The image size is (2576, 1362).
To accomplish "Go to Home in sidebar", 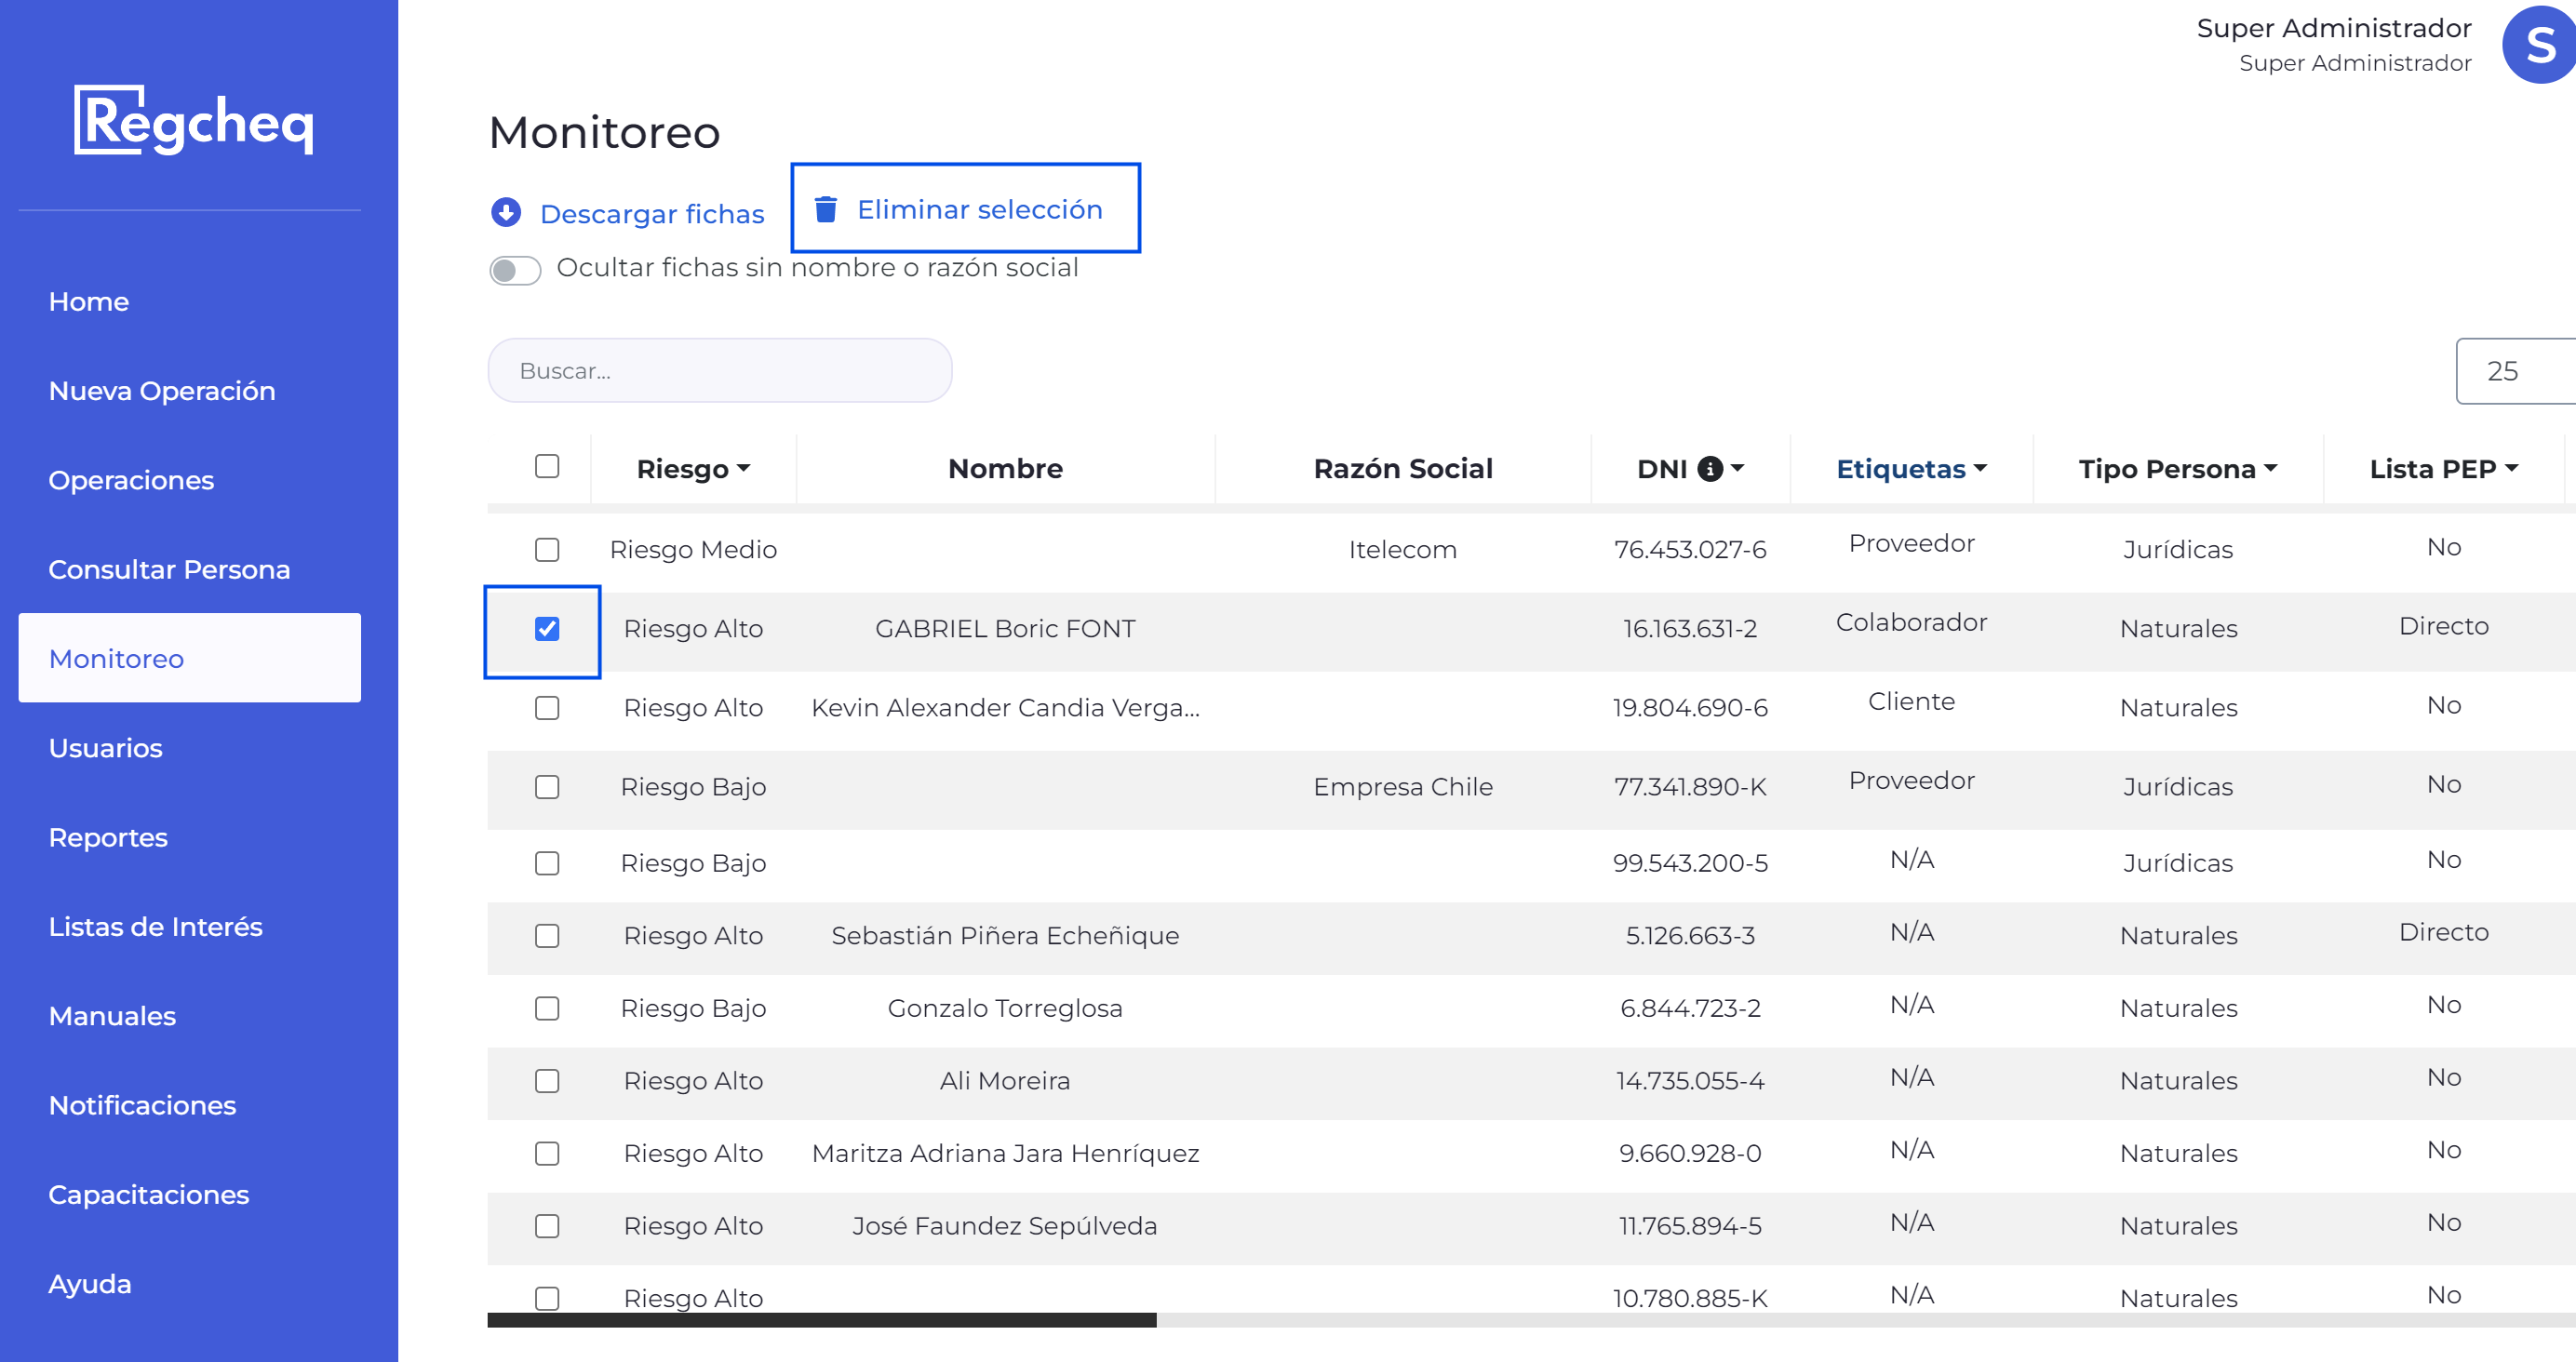I will (89, 301).
